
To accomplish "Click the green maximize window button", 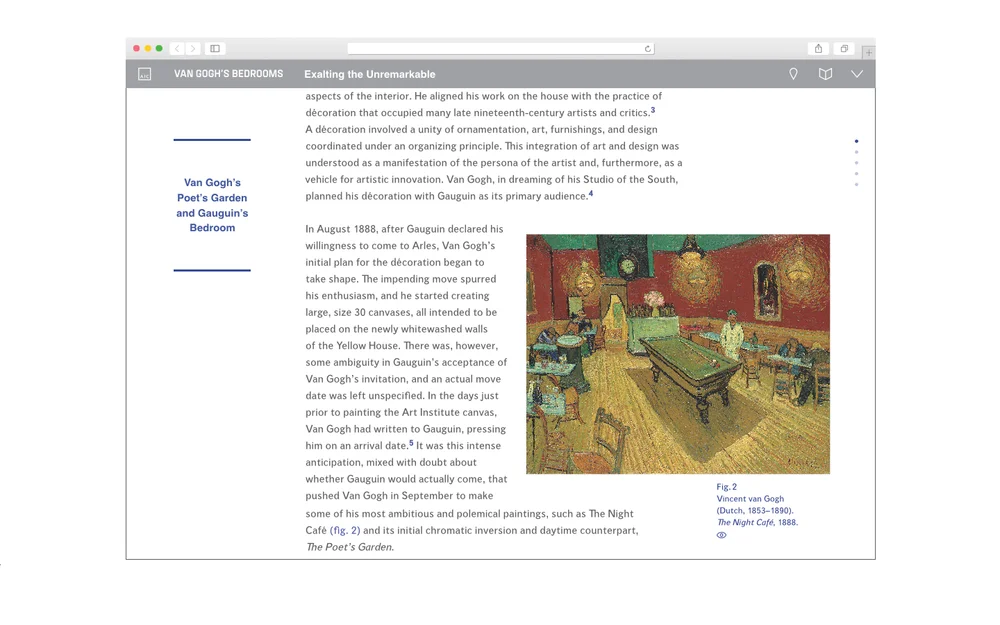I will click(x=159, y=48).
